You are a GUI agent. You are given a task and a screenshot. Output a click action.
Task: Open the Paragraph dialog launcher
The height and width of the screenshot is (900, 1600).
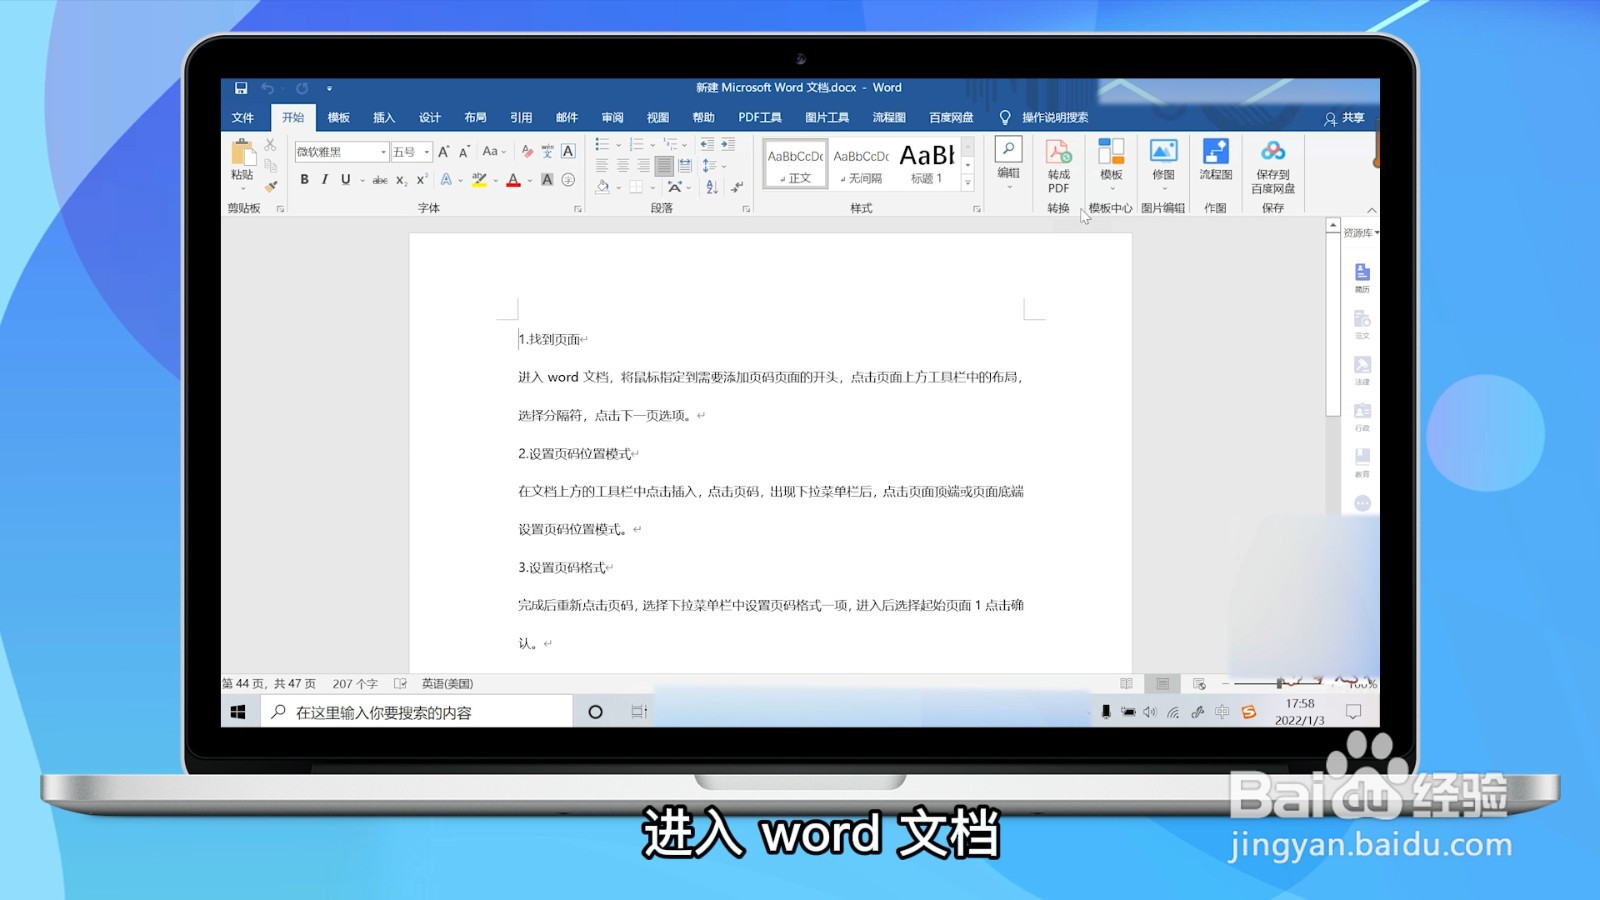click(746, 209)
